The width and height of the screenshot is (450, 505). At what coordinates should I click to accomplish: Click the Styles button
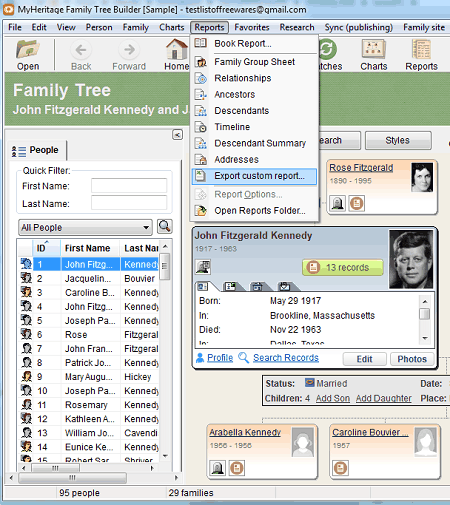tap(398, 140)
